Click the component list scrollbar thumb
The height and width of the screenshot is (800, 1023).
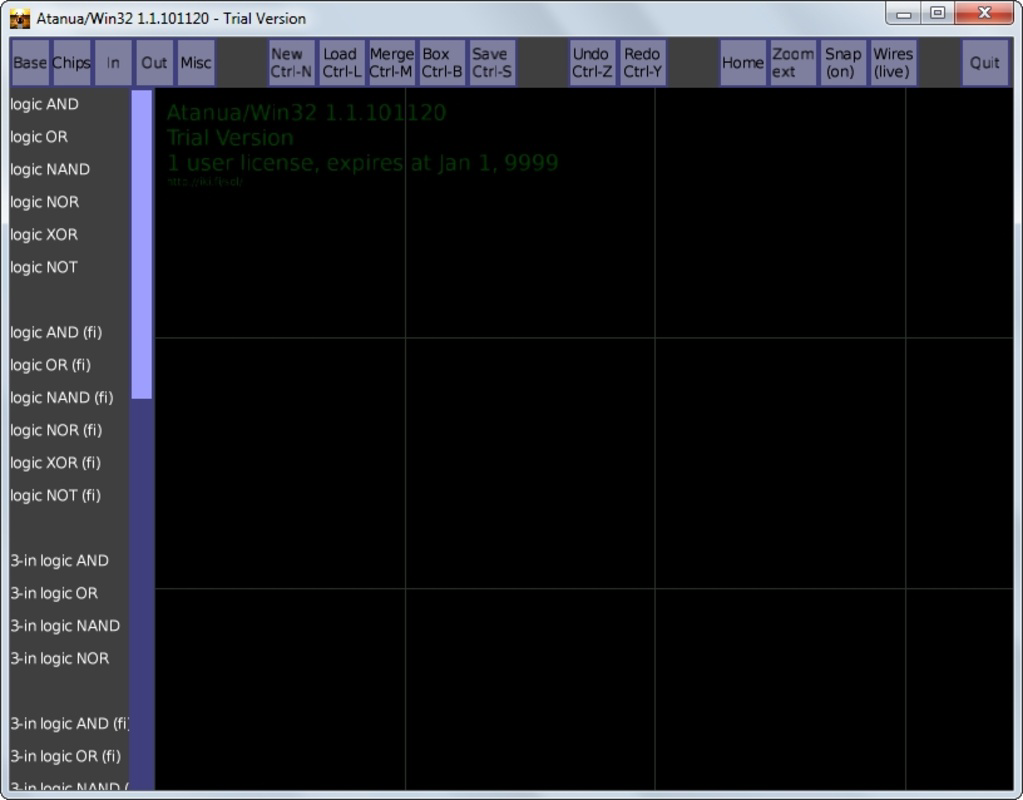pos(142,244)
